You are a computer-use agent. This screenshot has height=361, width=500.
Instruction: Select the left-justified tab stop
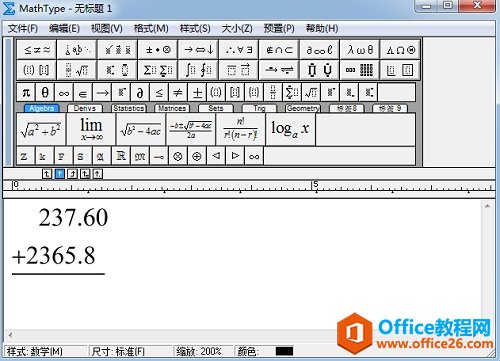pos(47,174)
